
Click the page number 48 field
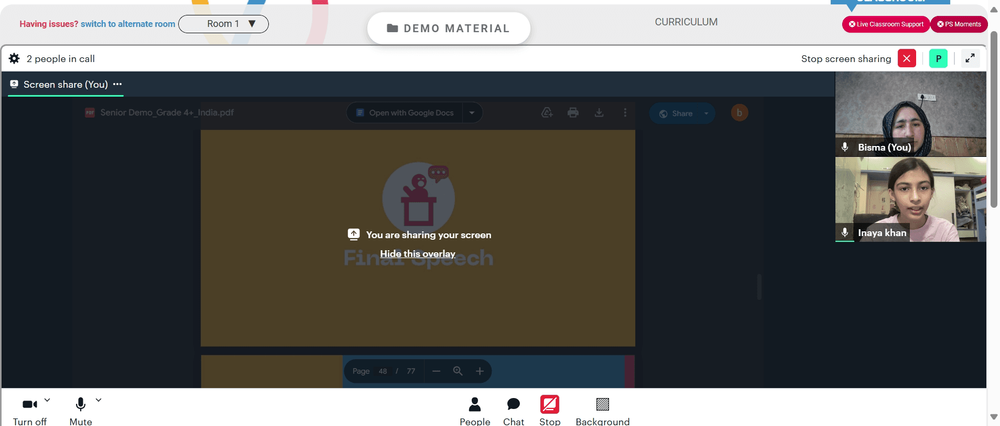[383, 371]
